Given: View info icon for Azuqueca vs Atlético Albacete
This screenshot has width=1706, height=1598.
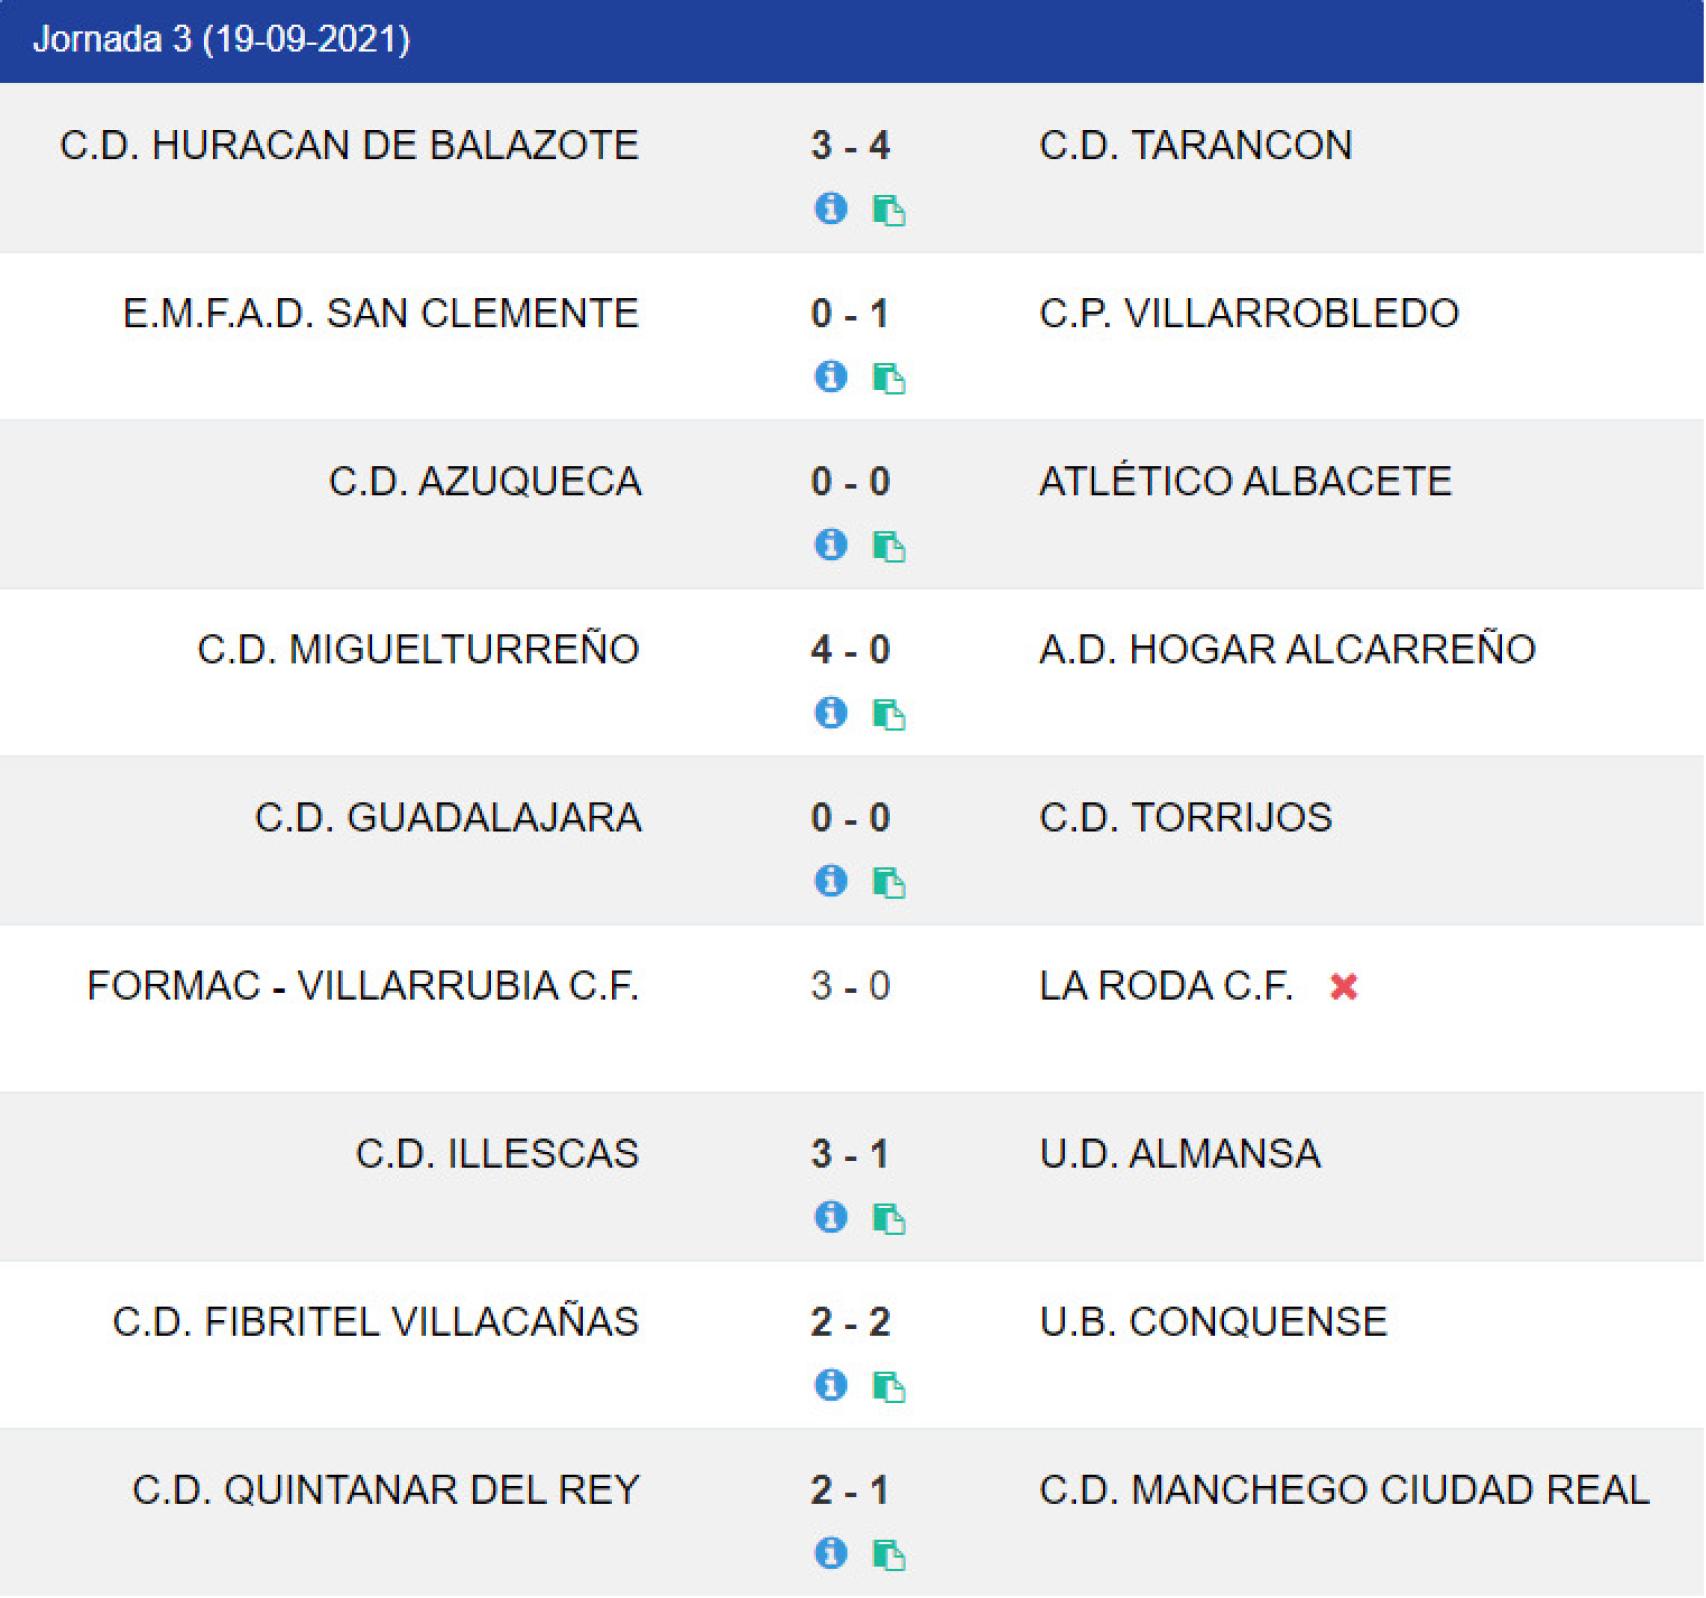Looking at the screenshot, I should coord(831,544).
